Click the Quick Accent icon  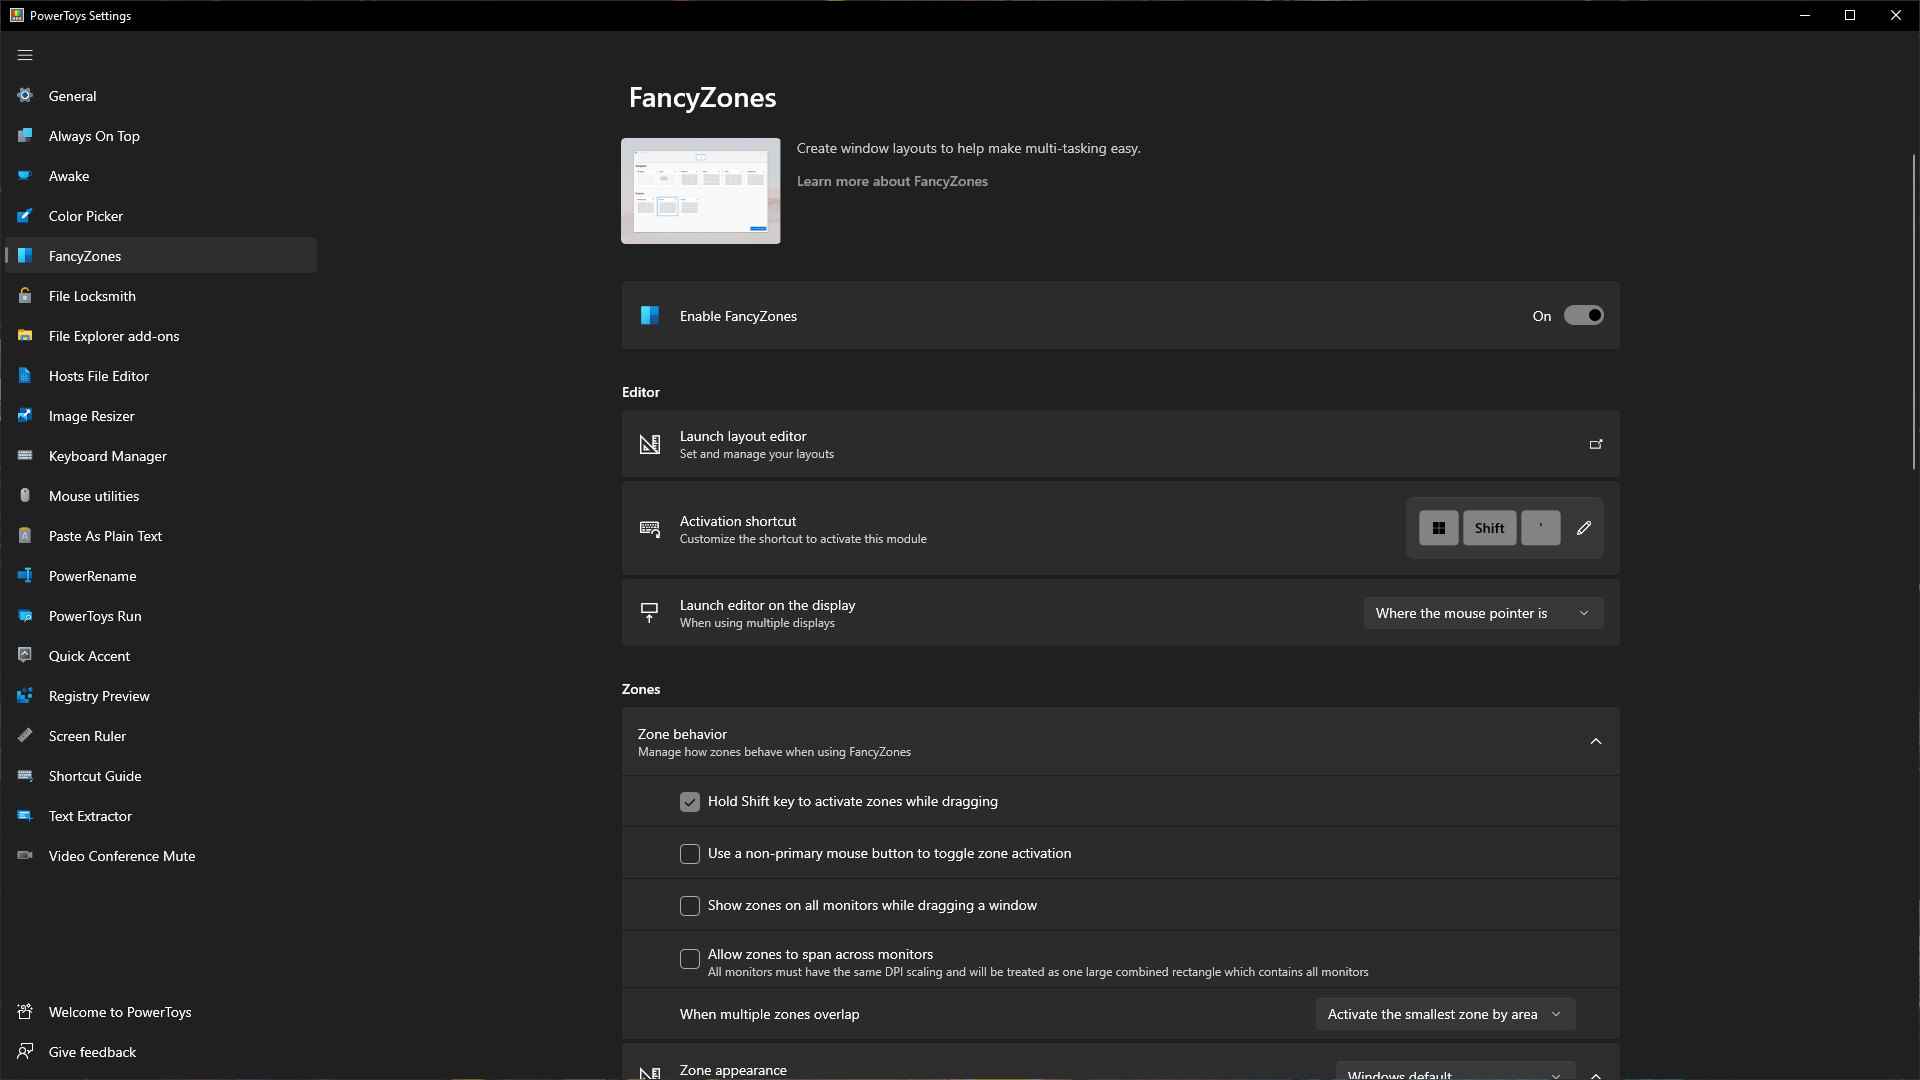click(25, 655)
